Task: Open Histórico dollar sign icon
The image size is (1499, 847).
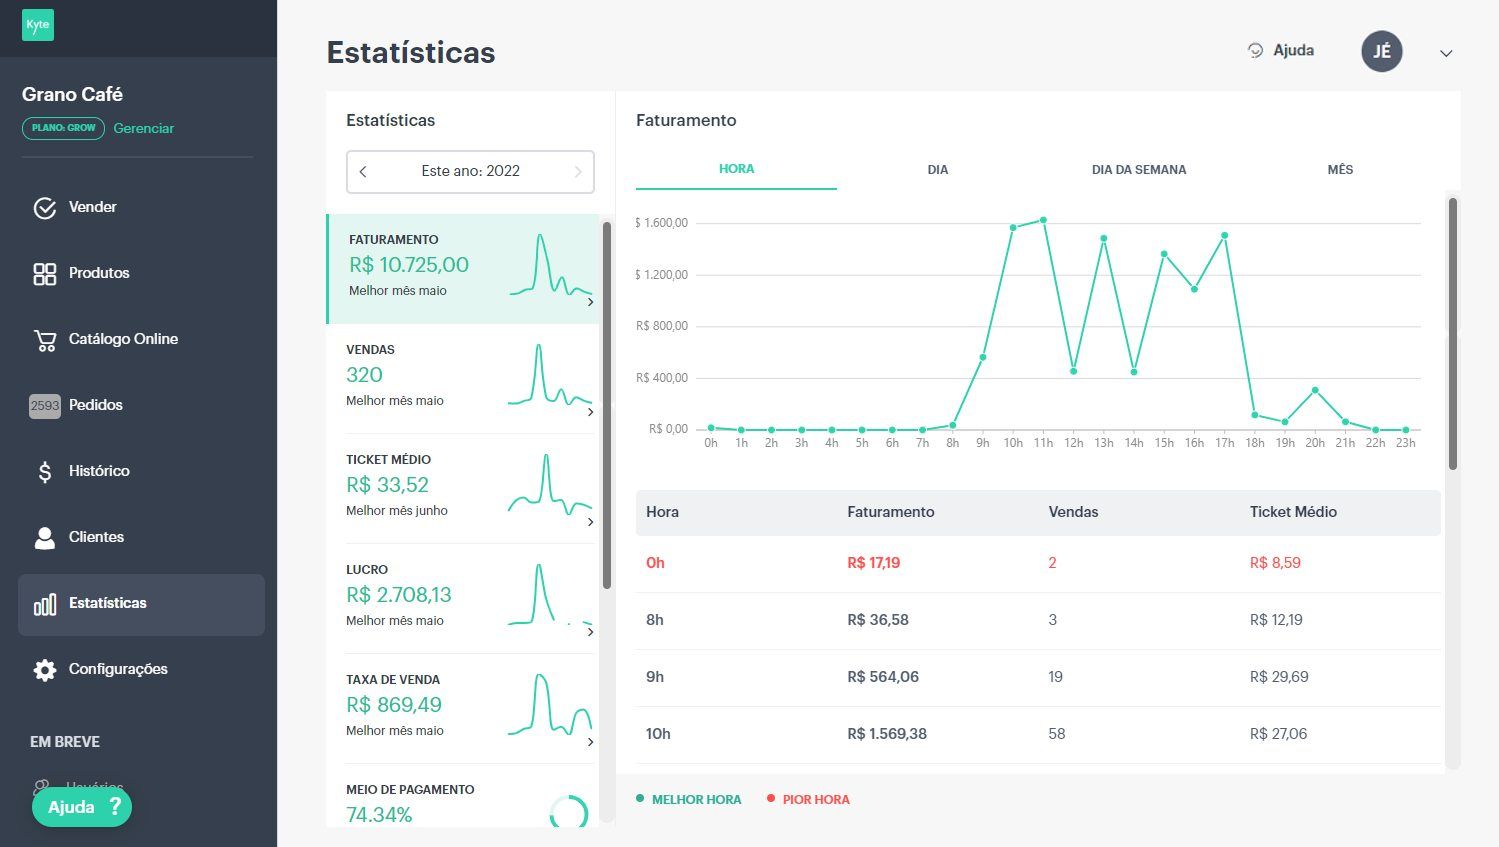Action: click(x=45, y=472)
